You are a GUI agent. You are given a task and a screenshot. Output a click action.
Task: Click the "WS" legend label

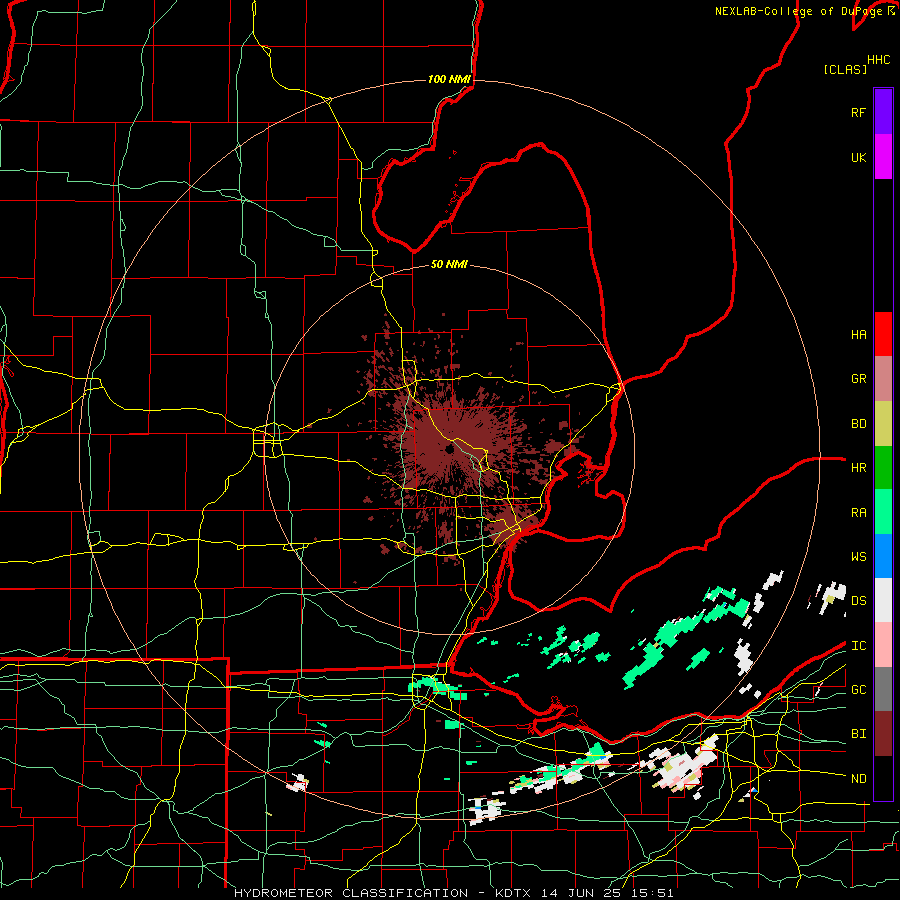point(858,557)
